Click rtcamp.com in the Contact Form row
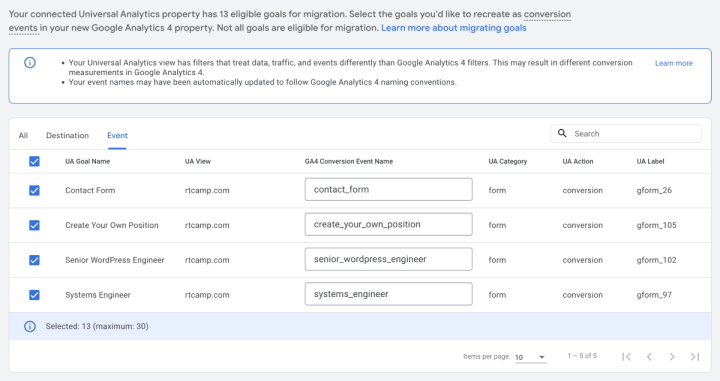 (x=207, y=190)
